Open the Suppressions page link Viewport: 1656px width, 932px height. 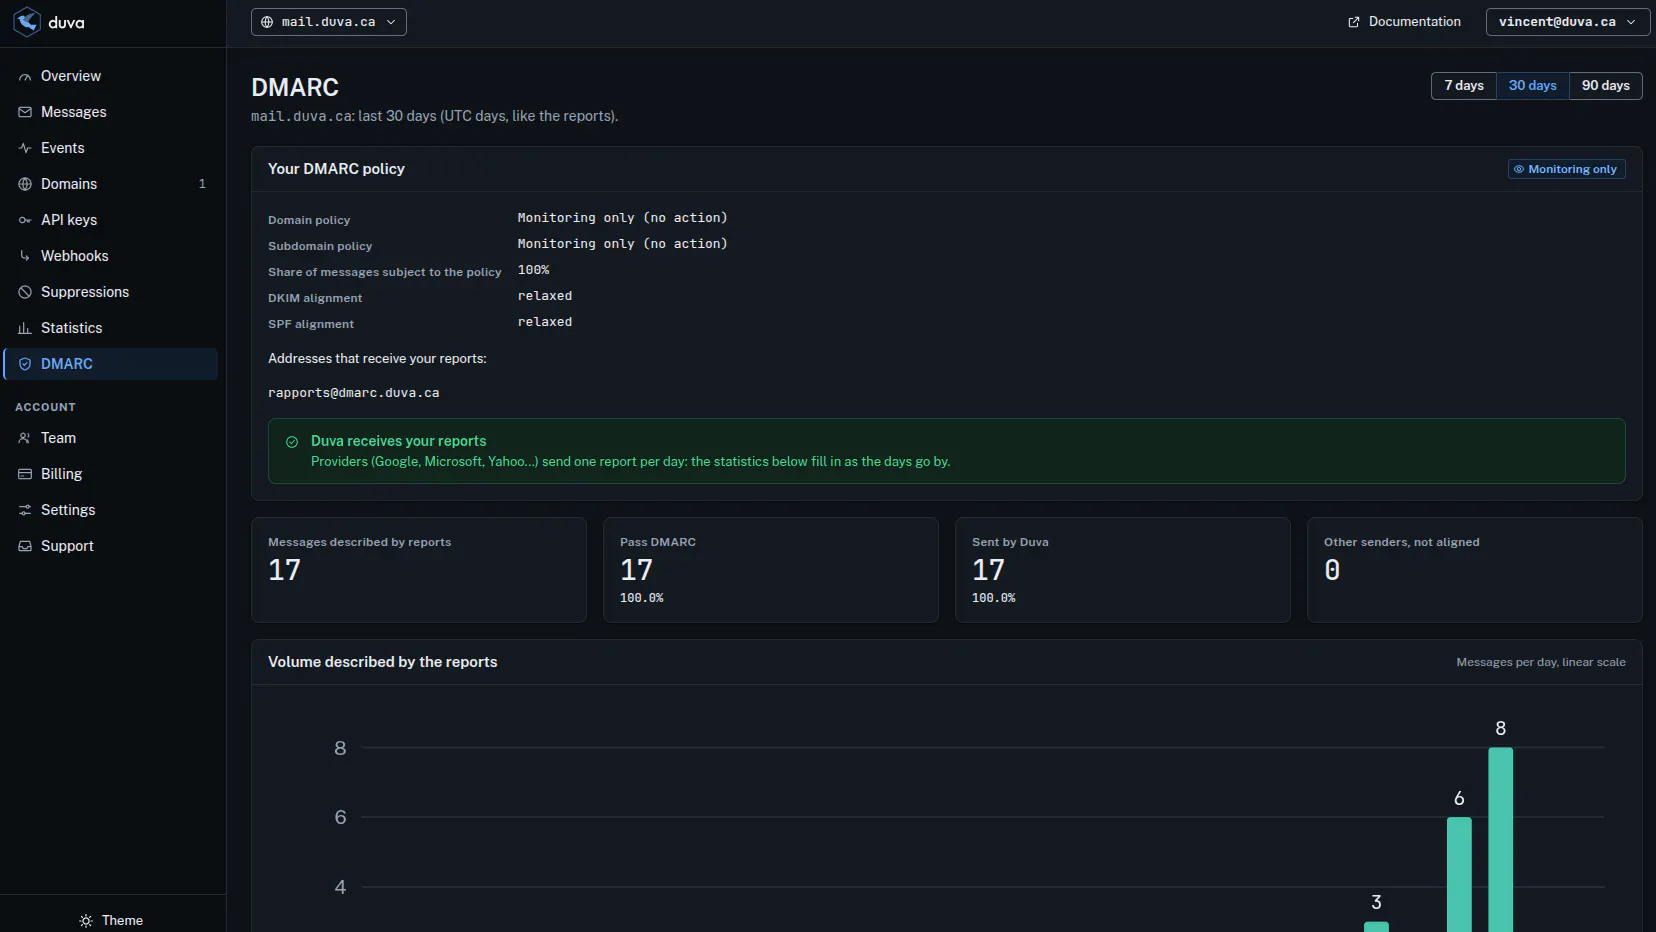click(111, 292)
